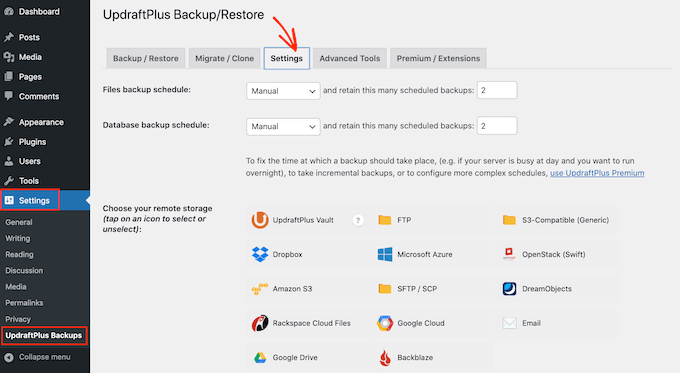This screenshot has width=680, height=373.
Task: Click the database retained backups number field
Action: point(497,126)
